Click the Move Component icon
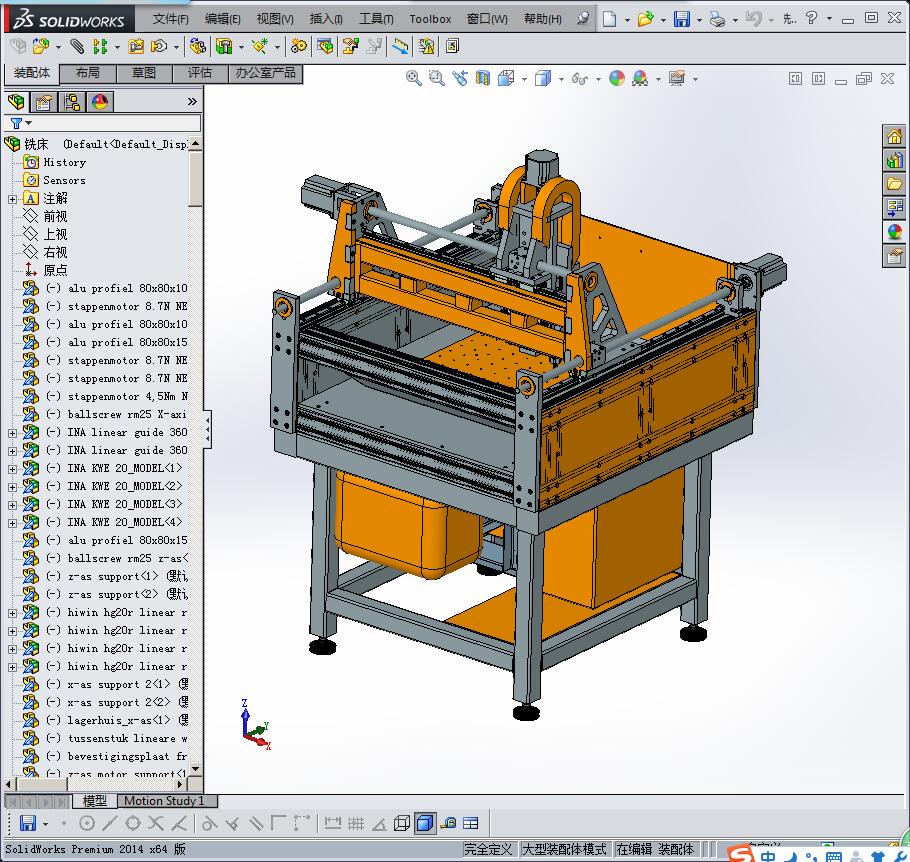This screenshot has height=862, width=910. click(158, 46)
